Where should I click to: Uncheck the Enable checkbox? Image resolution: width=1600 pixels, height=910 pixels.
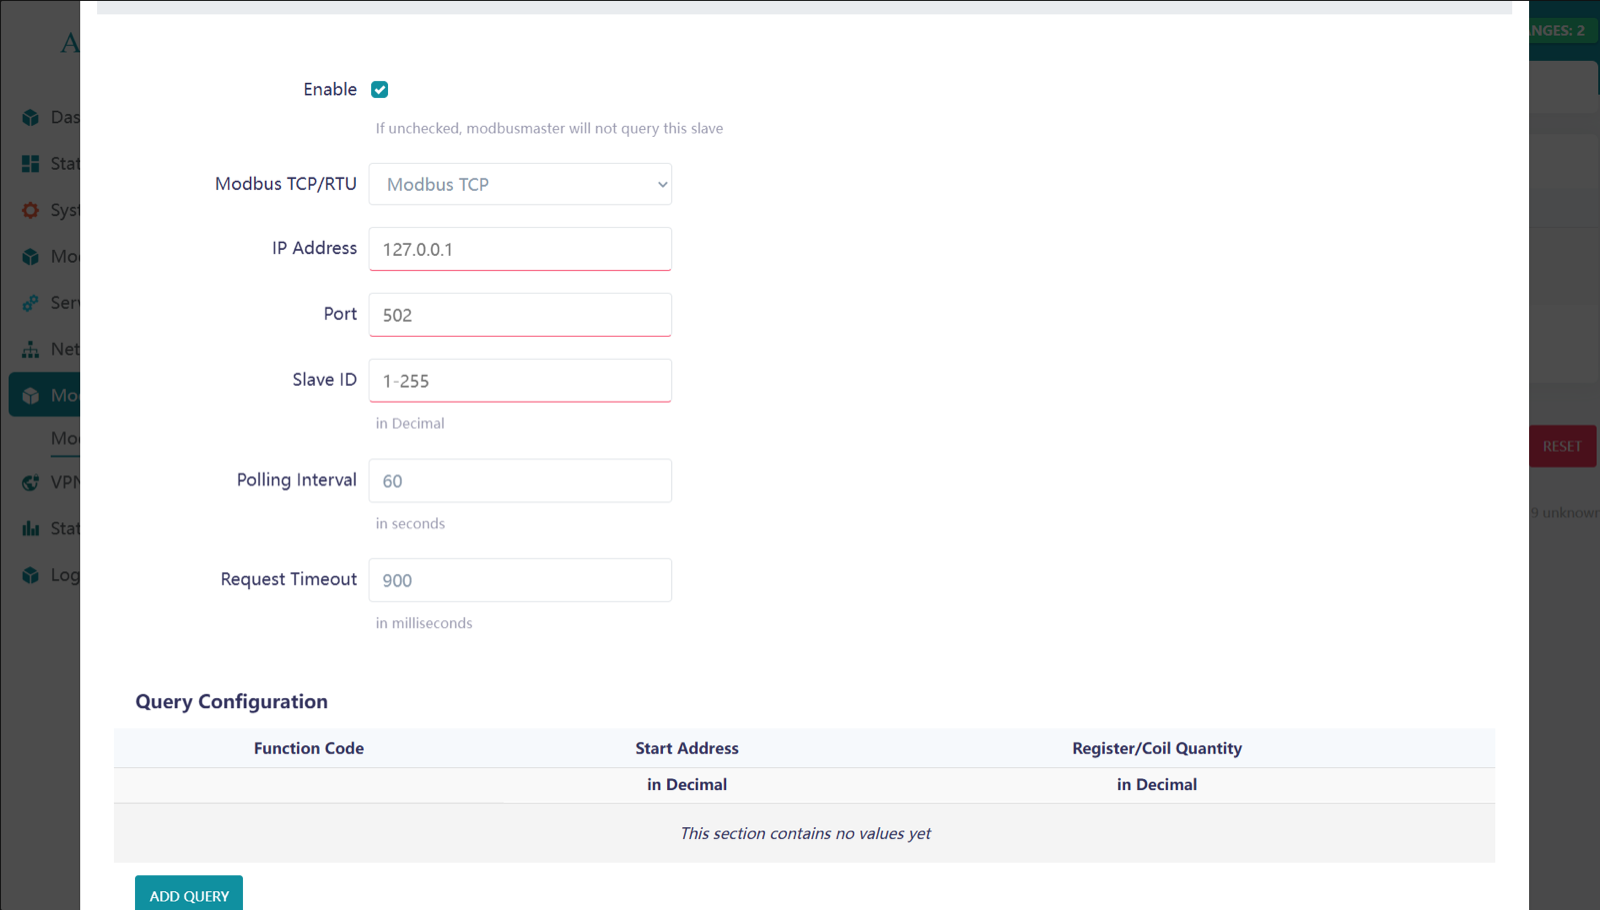point(379,90)
